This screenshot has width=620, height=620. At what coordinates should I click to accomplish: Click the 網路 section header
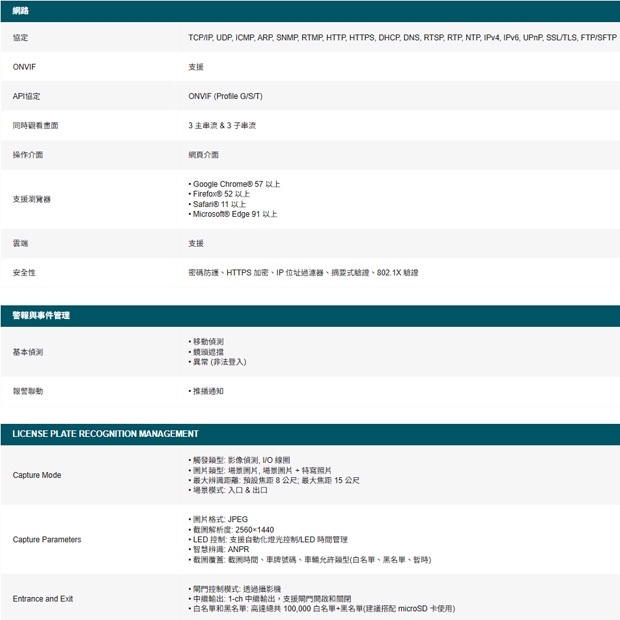coord(20,11)
